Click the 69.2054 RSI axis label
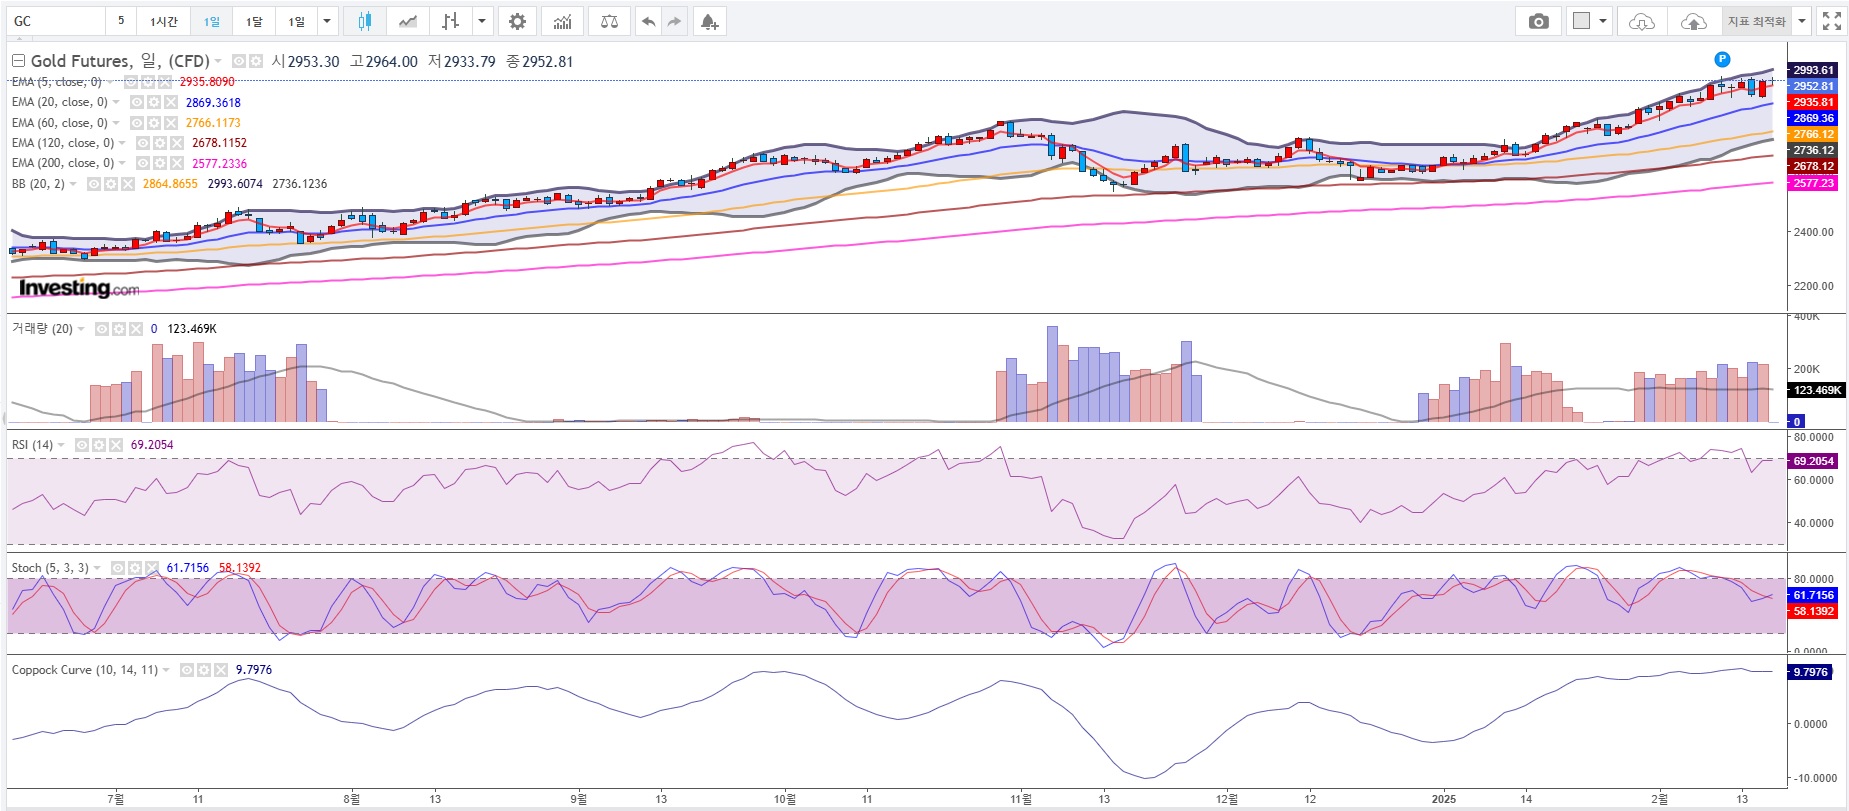1849x811 pixels. (1813, 461)
